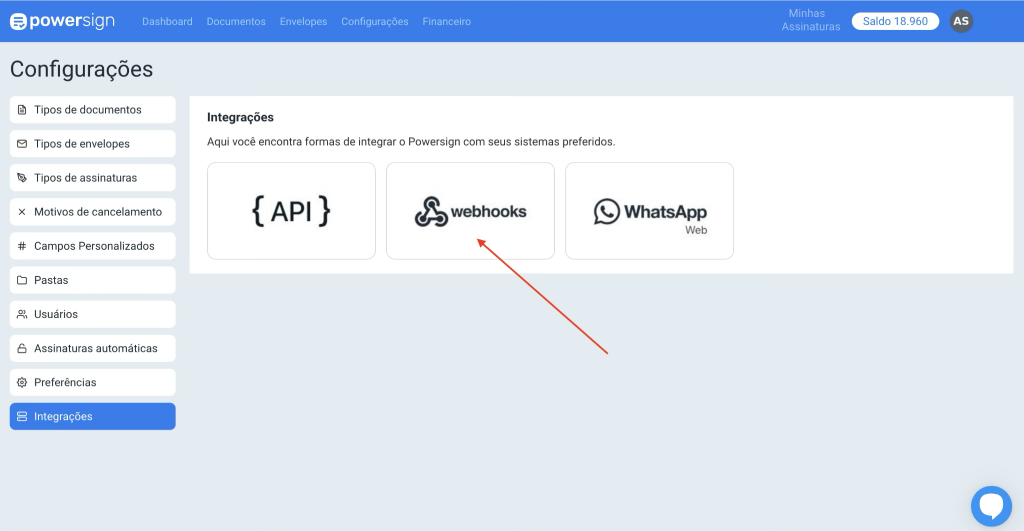Image resolution: width=1024 pixels, height=531 pixels.
Task: Click the pen icon beside Tipos de assinaturas
Action: (22, 178)
